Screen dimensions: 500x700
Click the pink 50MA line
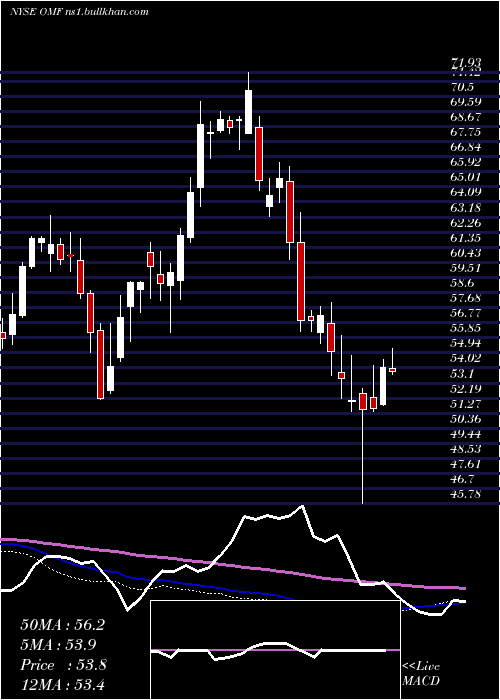(232, 566)
